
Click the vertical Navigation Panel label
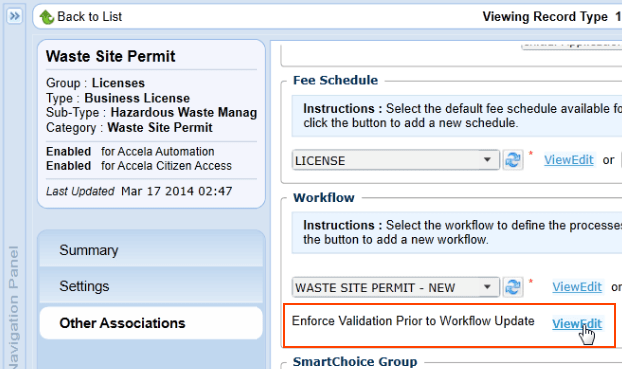(13, 306)
